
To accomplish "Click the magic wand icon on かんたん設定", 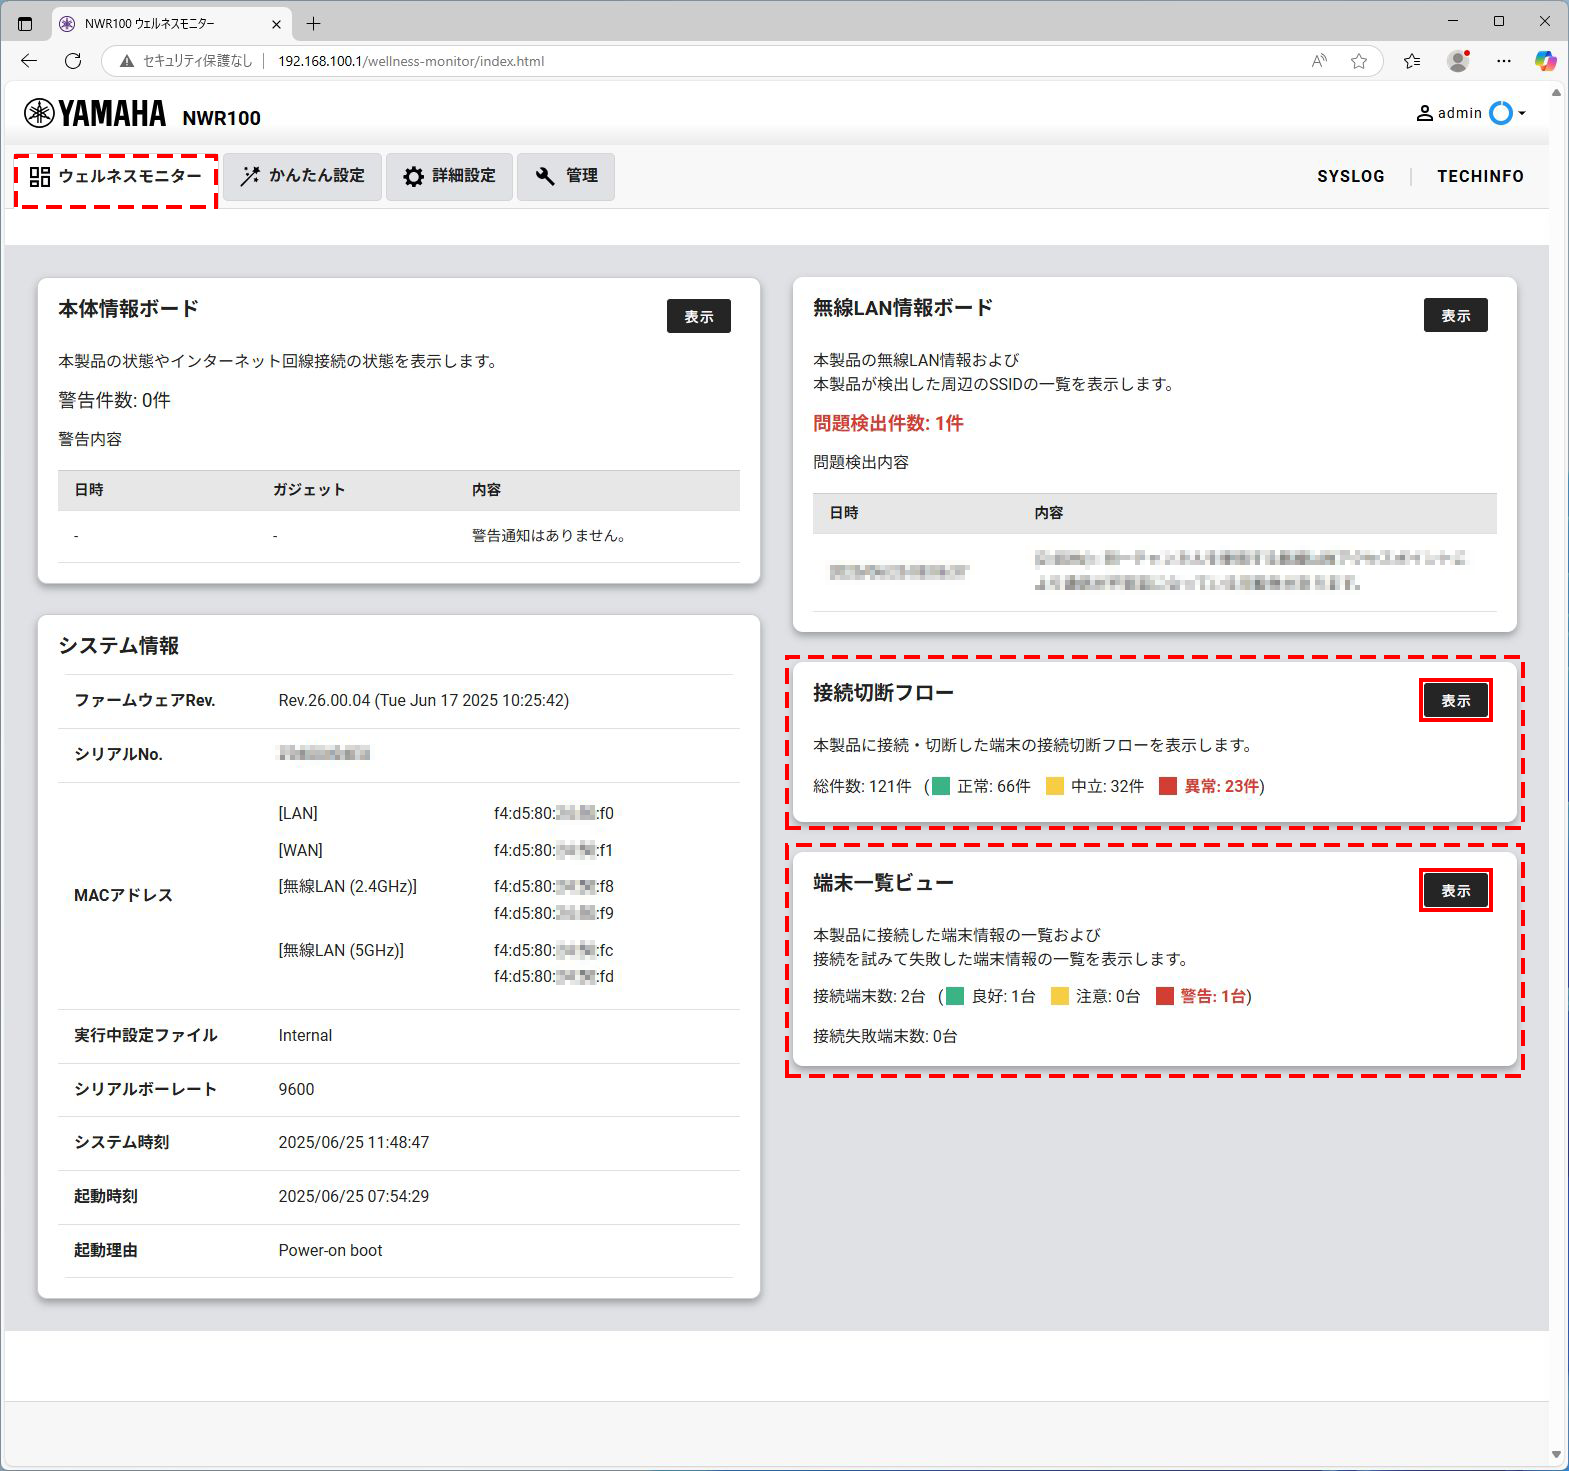I will coord(250,176).
